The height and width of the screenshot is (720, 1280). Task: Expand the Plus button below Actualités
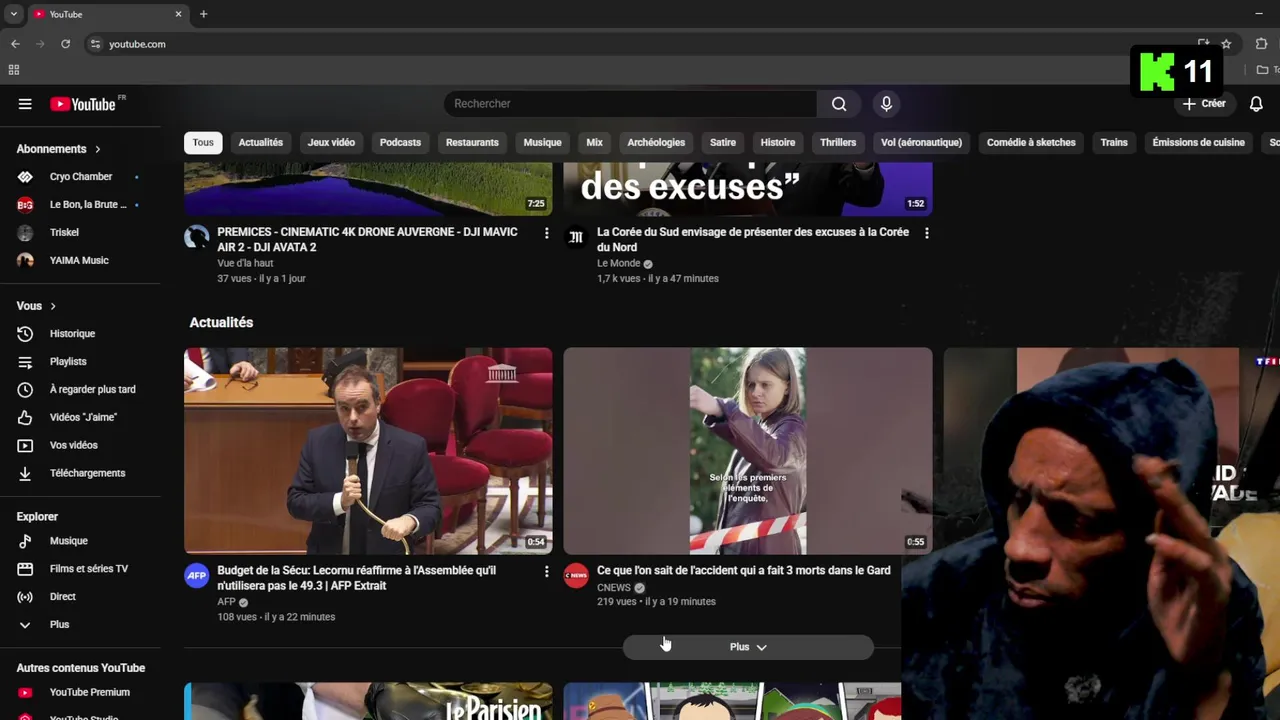click(x=748, y=647)
